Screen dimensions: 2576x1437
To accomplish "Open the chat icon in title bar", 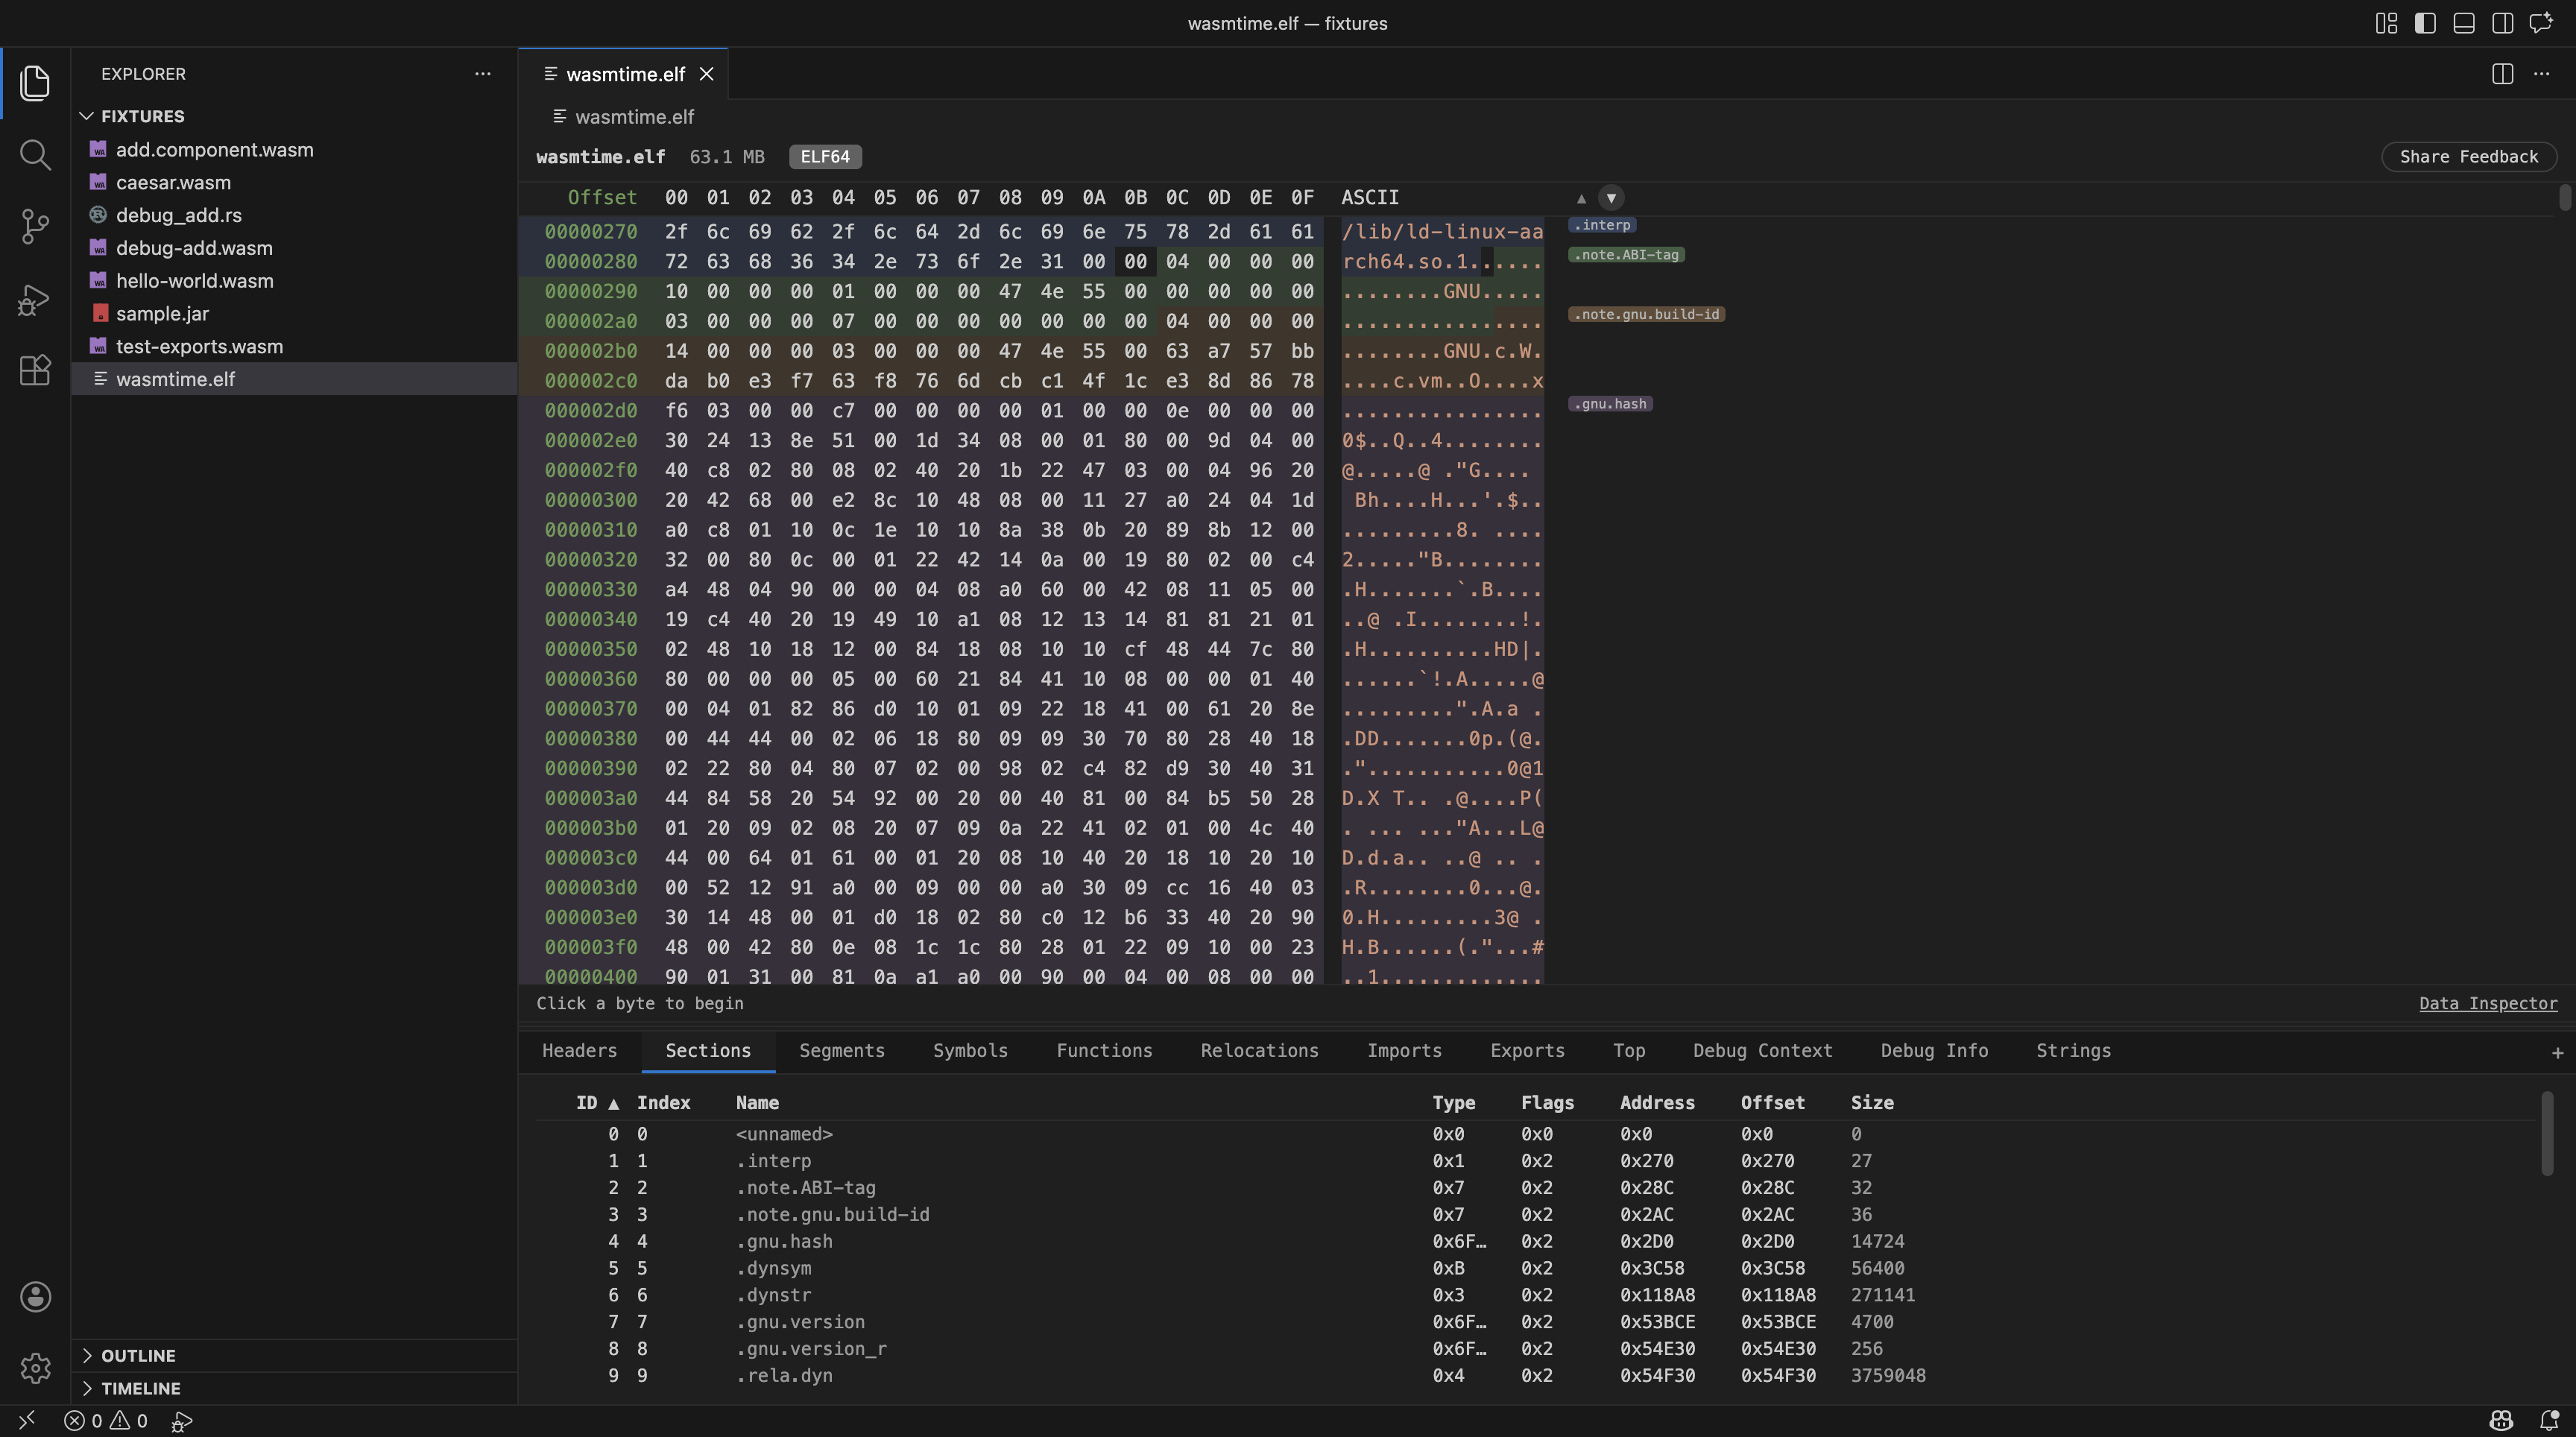I will (x=2542, y=23).
